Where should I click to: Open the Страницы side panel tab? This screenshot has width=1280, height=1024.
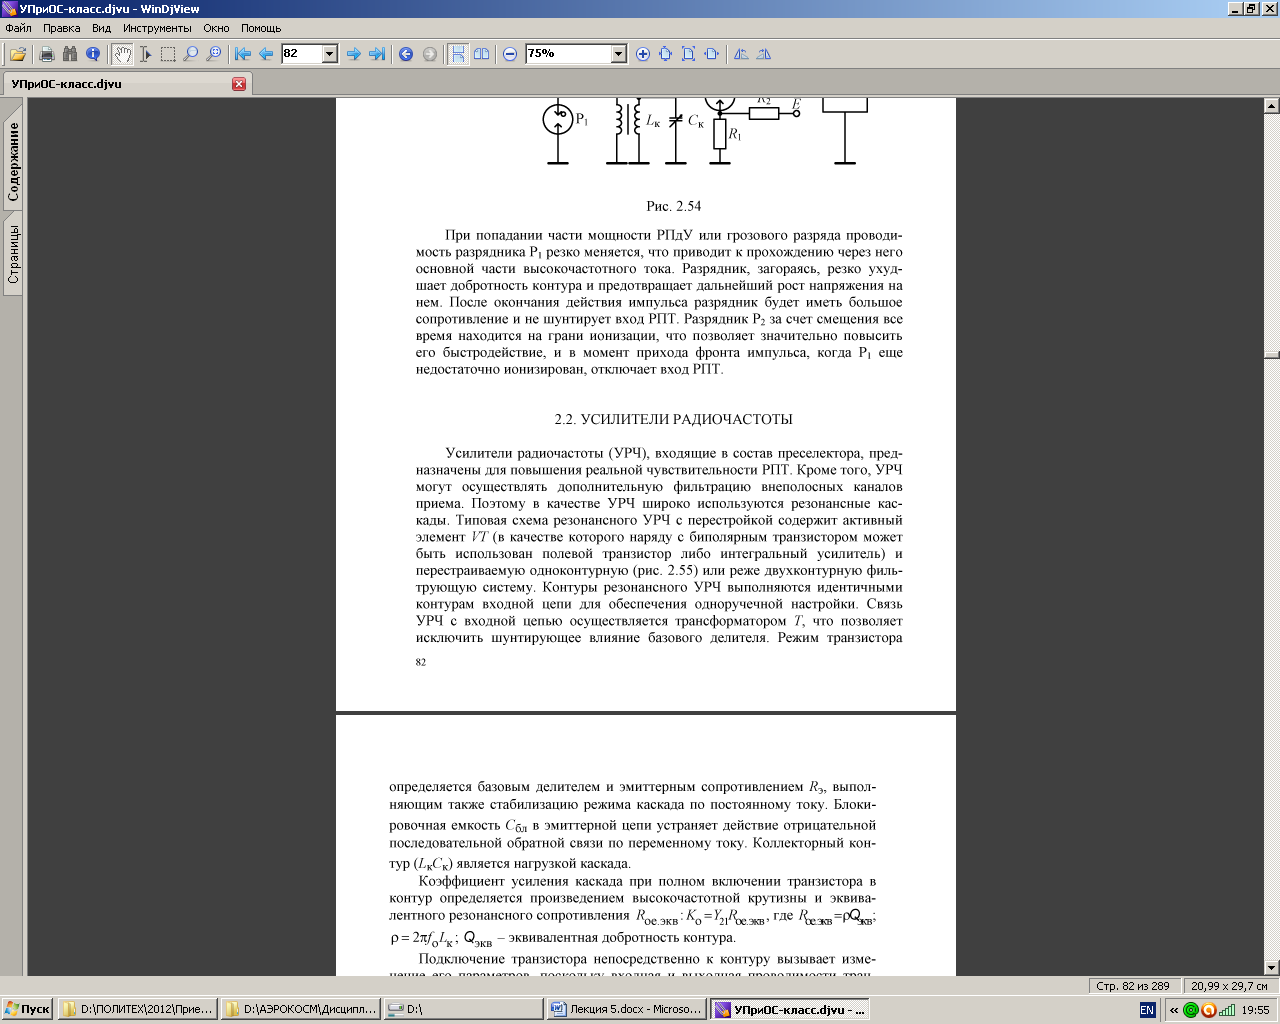click(x=13, y=253)
